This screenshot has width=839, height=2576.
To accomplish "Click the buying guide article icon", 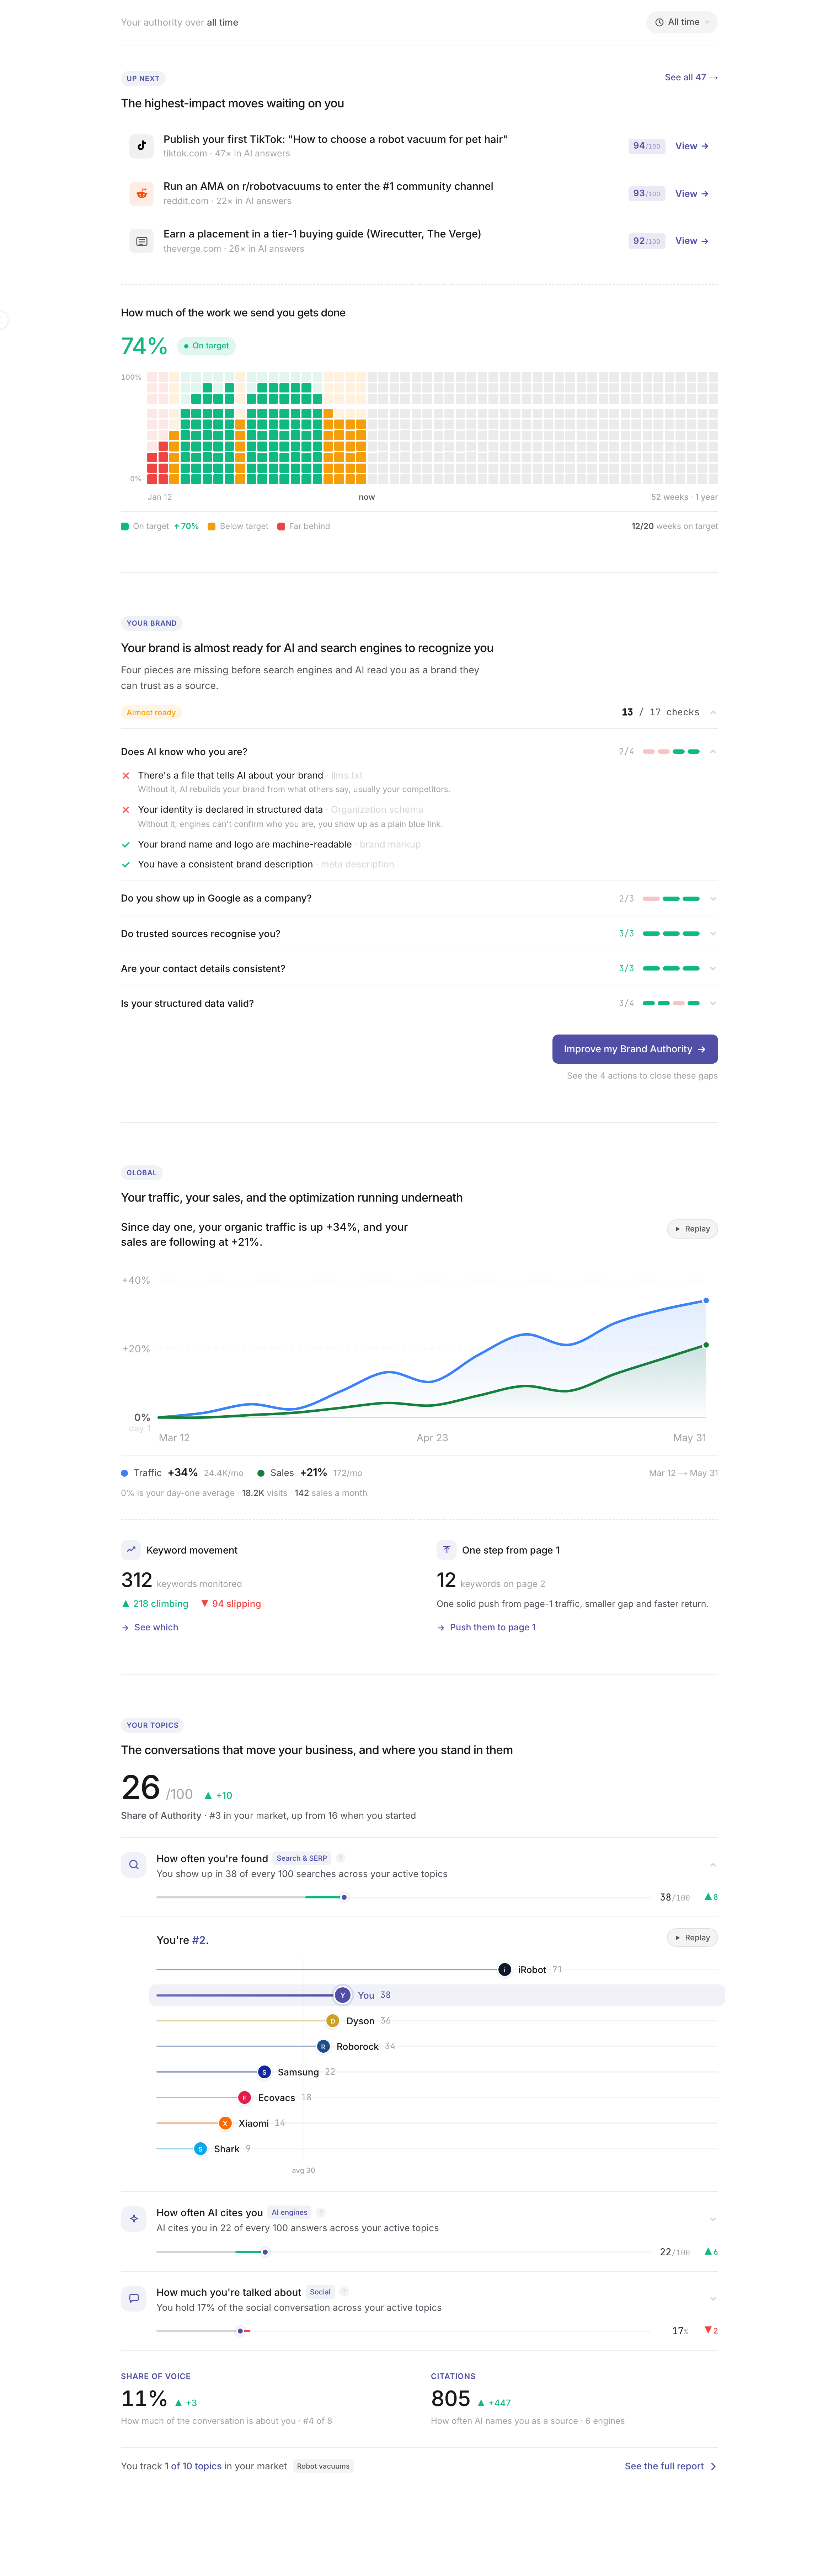I will (x=142, y=241).
